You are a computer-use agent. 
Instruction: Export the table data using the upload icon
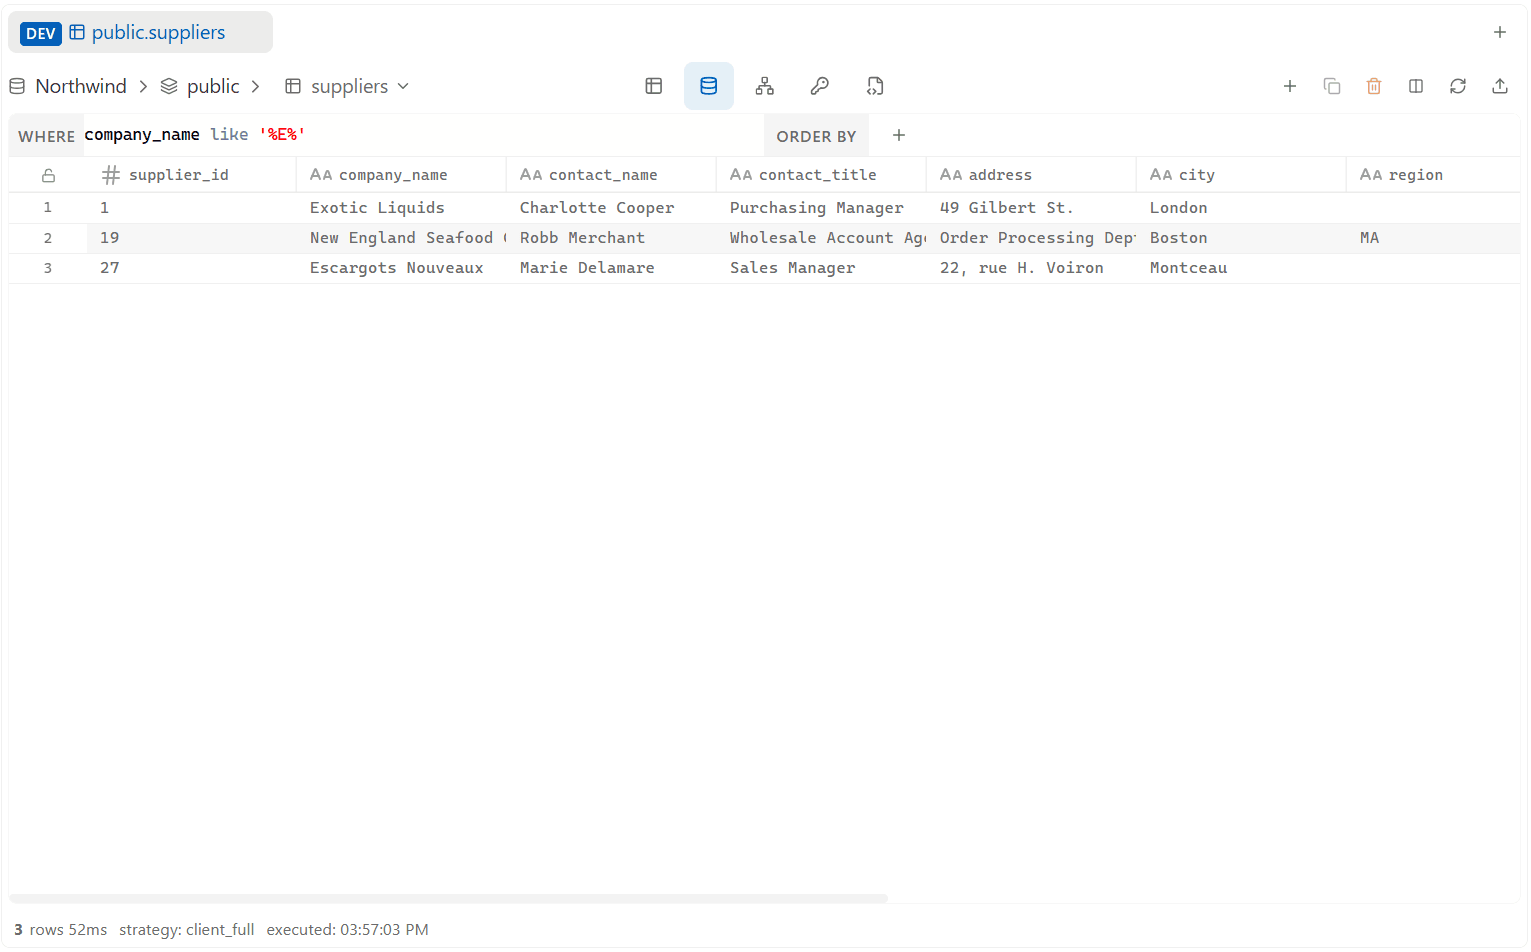(1500, 86)
